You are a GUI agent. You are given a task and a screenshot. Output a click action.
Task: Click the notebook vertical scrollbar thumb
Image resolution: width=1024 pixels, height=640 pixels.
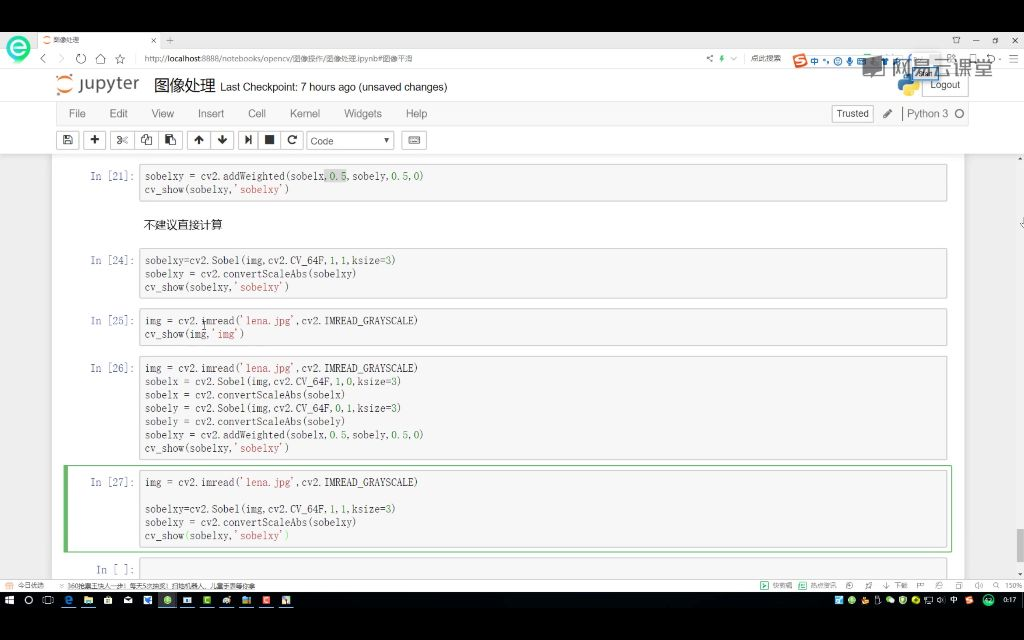(x=1020, y=545)
